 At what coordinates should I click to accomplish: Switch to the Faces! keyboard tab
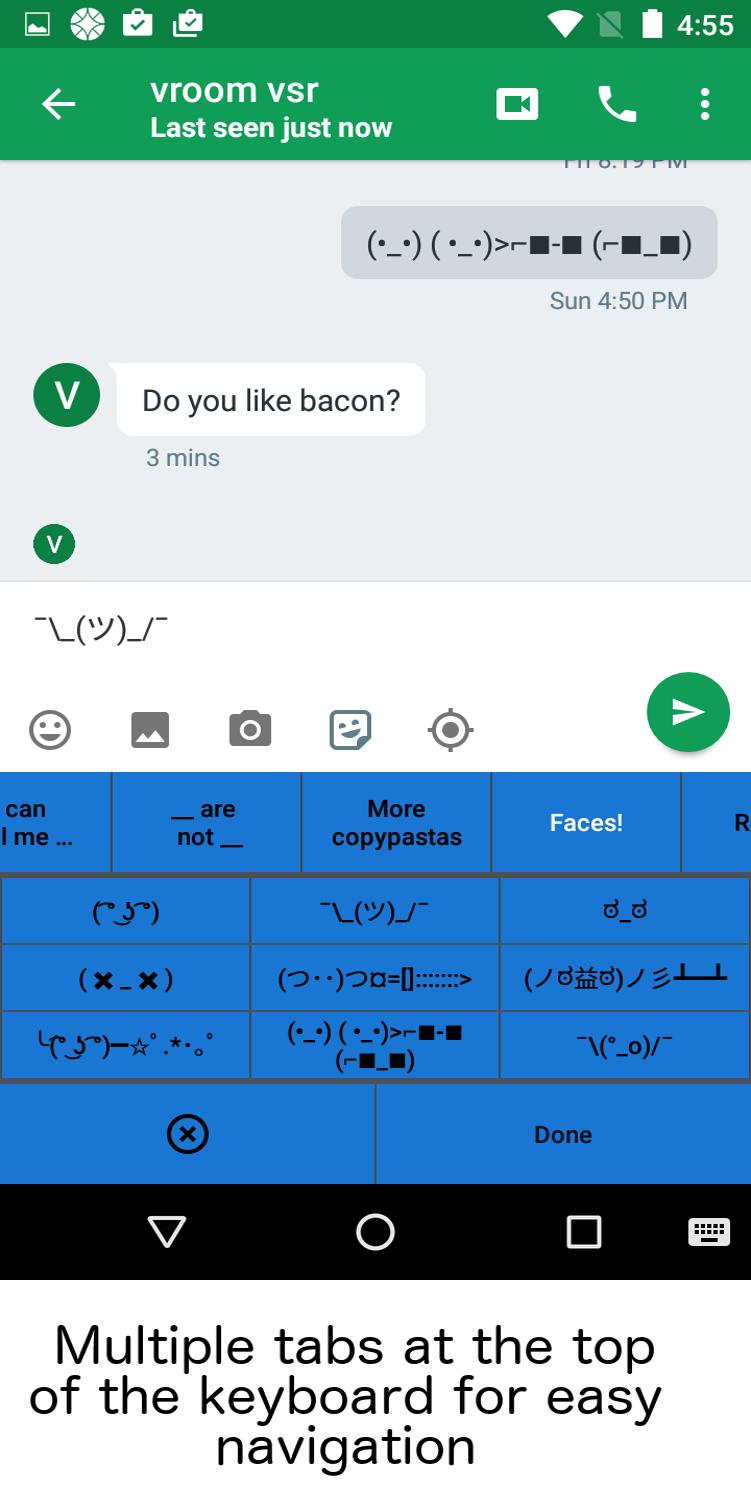coord(586,823)
